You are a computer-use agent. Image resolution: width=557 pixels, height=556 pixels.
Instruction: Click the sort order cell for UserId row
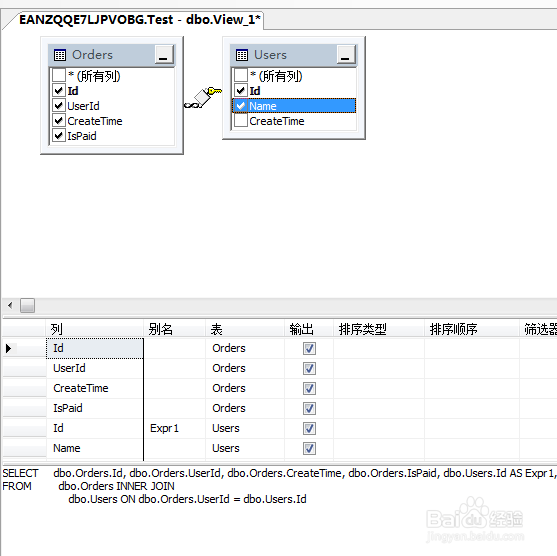tap(472, 368)
